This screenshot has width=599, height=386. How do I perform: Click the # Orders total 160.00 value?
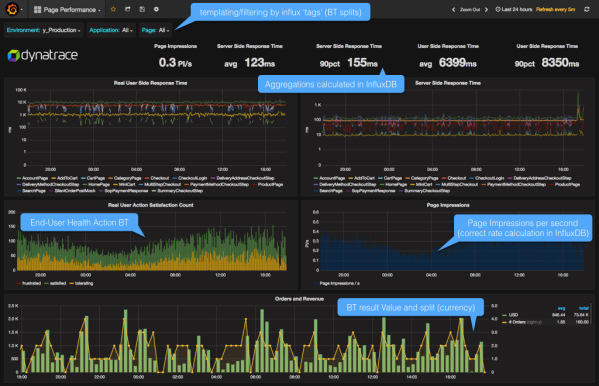(x=582, y=322)
